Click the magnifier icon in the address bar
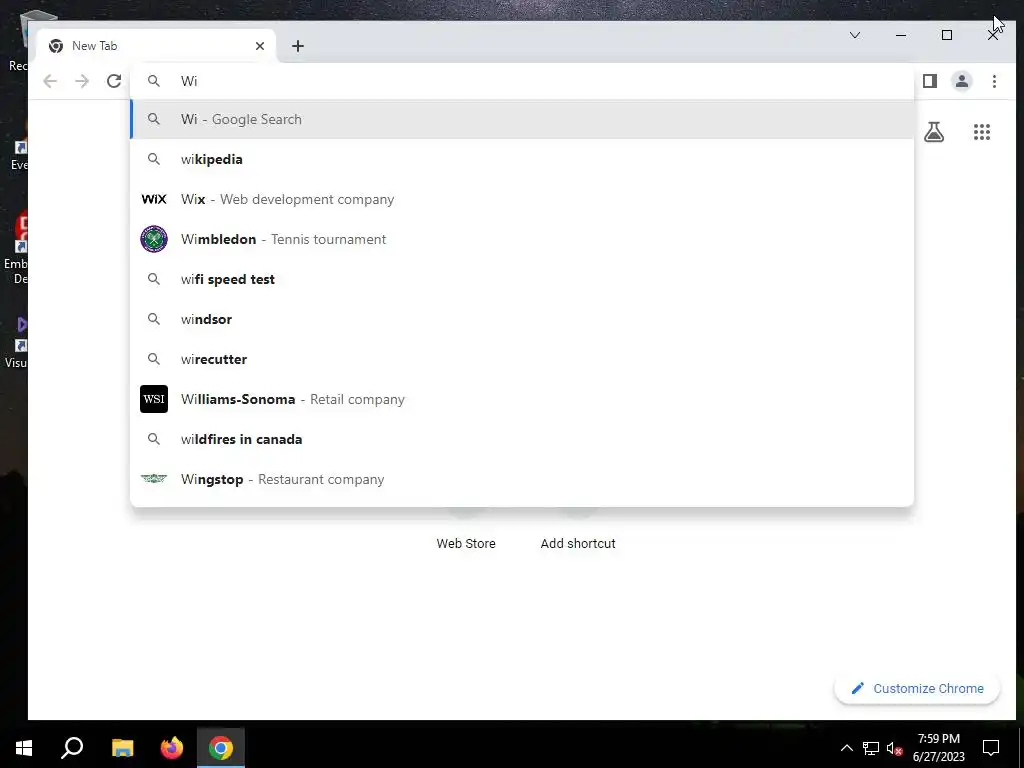Viewport: 1024px width, 768px height. tap(153, 81)
